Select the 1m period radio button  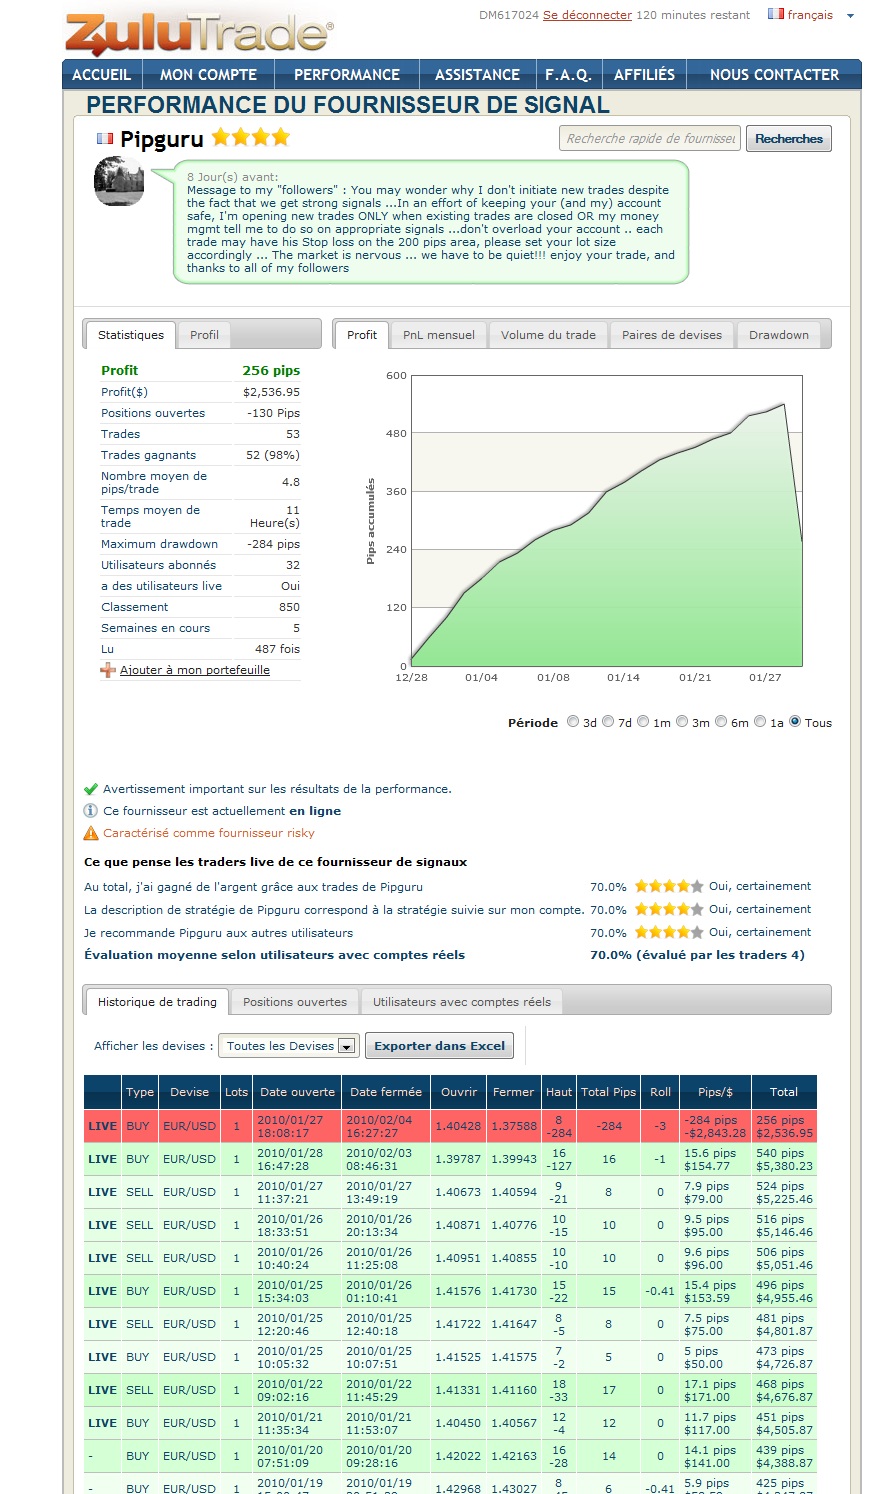point(643,721)
